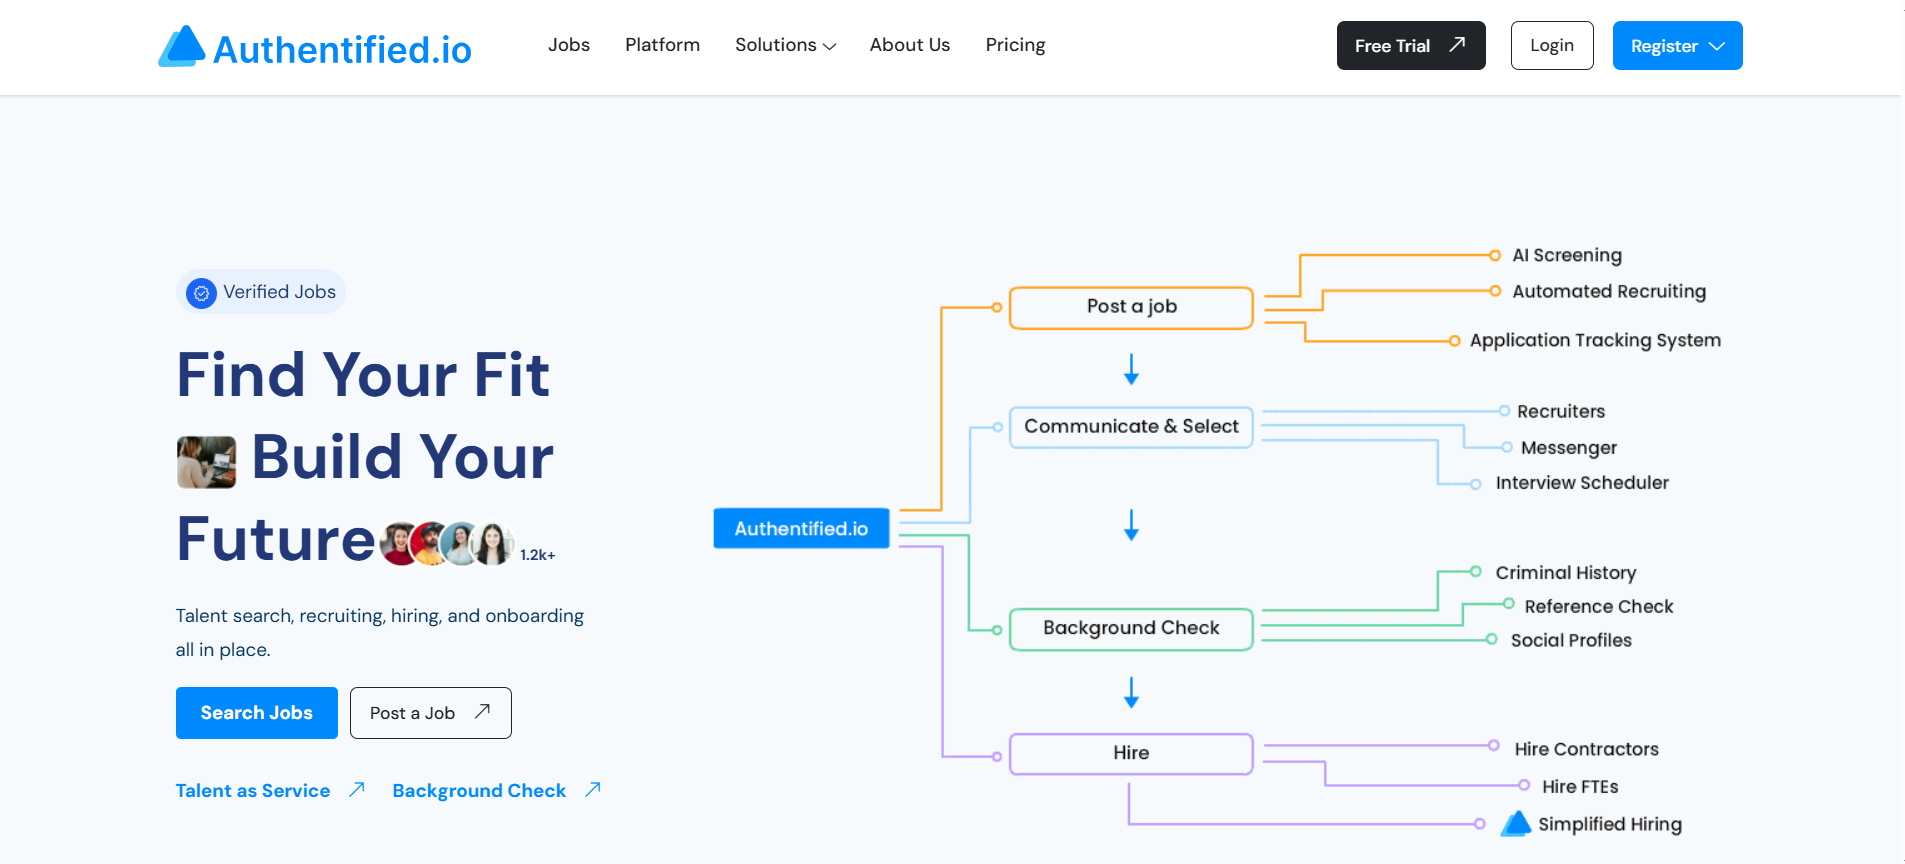
Task: Click the blue arrow above the Hire box
Action: pyautogui.click(x=1131, y=693)
